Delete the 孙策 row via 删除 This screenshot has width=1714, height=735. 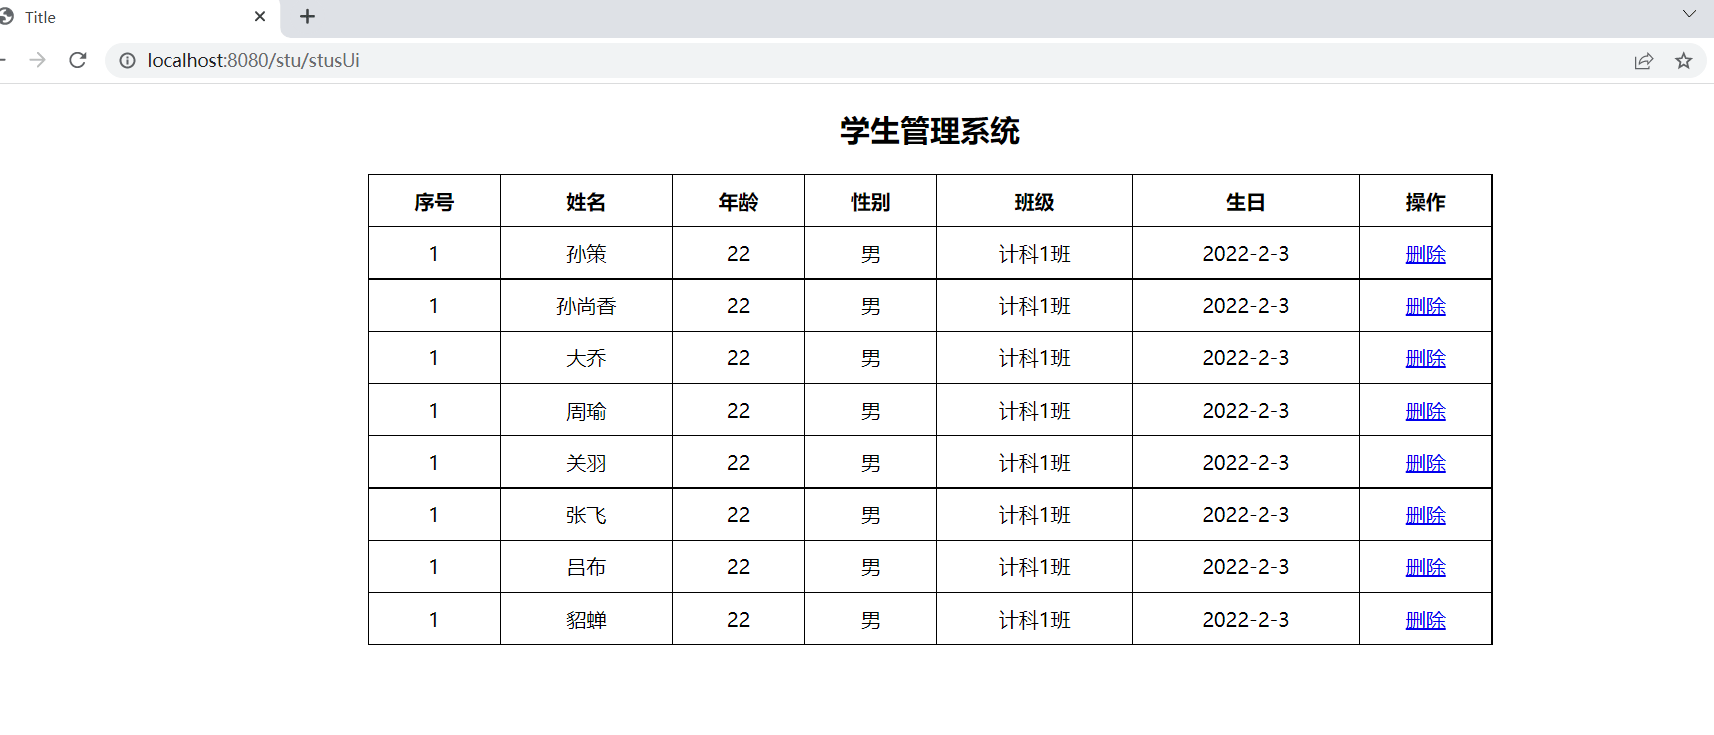pyautogui.click(x=1425, y=254)
